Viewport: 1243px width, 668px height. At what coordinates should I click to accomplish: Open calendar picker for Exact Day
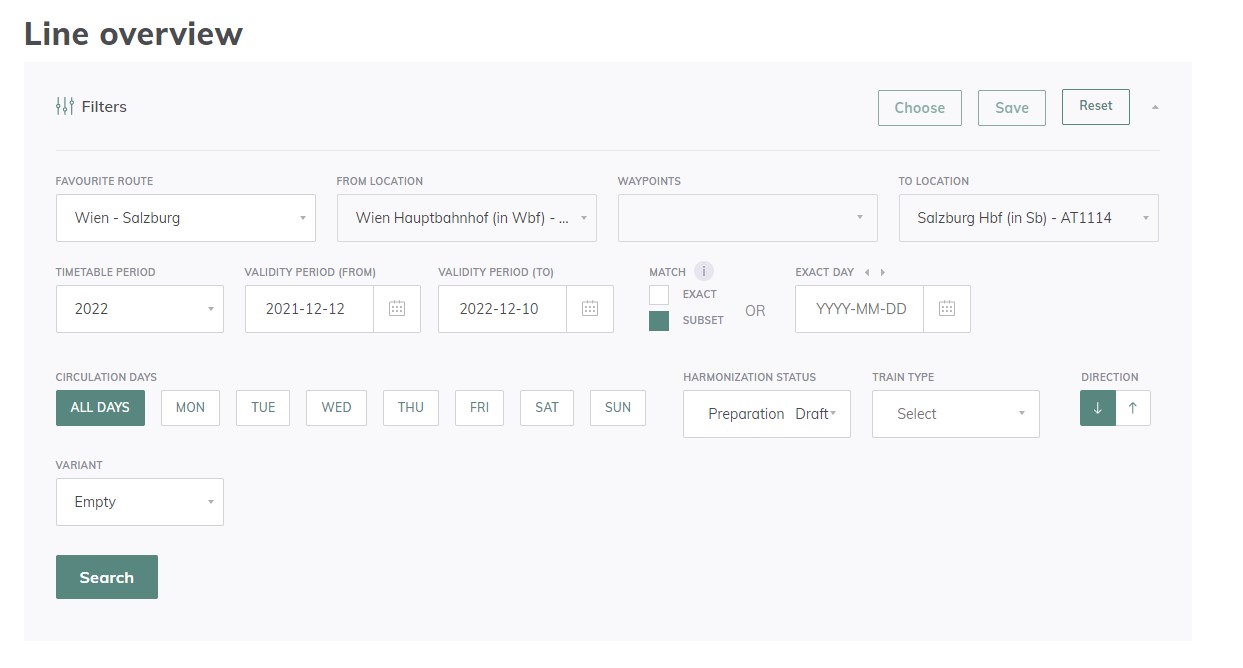pyautogui.click(x=947, y=309)
